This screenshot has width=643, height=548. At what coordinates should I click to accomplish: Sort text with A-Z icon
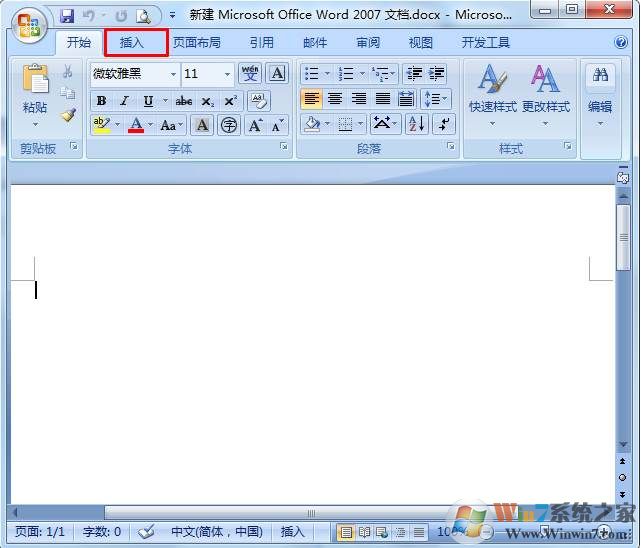(x=417, y=123)
